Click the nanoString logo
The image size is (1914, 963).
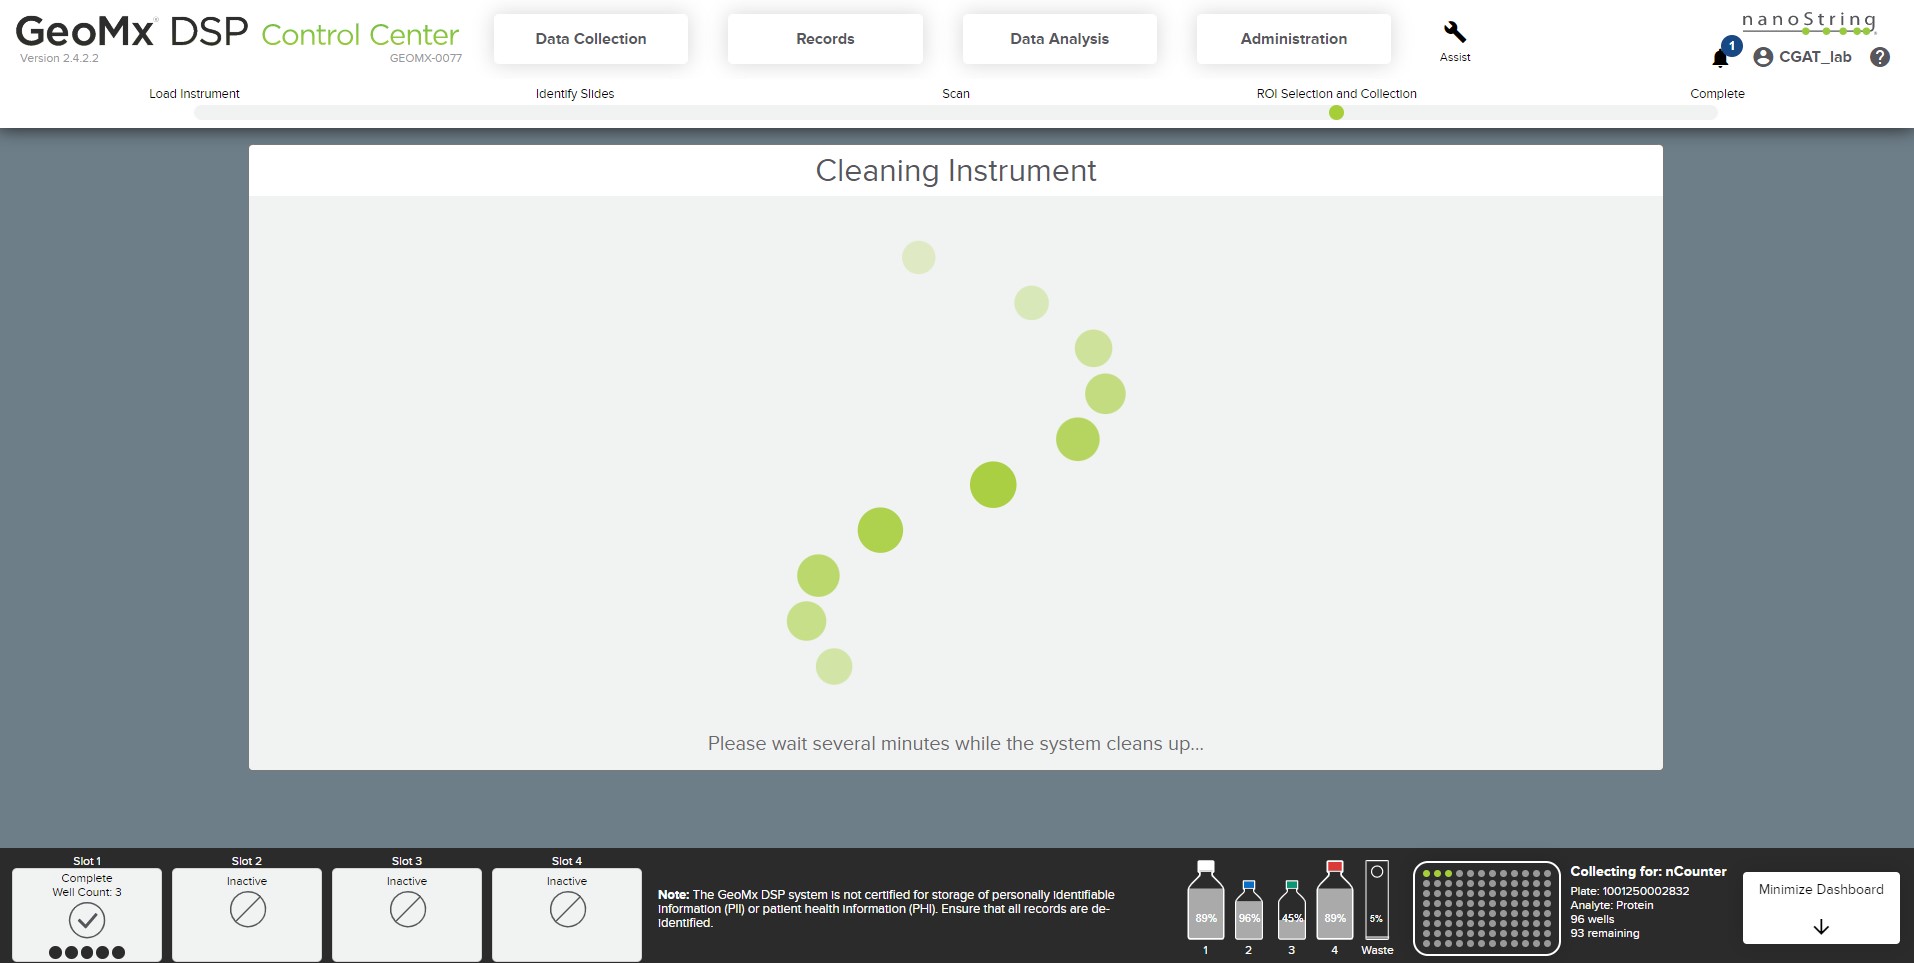click(x=1808, y=23)
